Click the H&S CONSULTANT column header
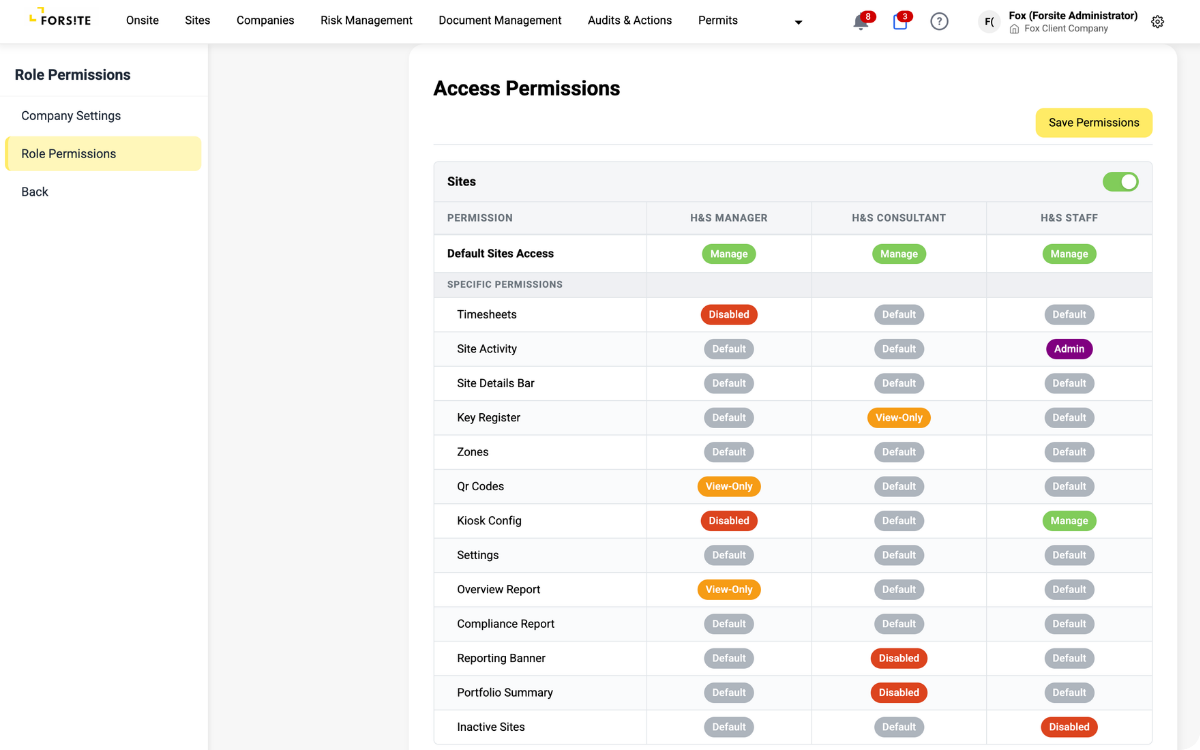The width and height of the screenshot is (1200, 750). click(899, 218)
